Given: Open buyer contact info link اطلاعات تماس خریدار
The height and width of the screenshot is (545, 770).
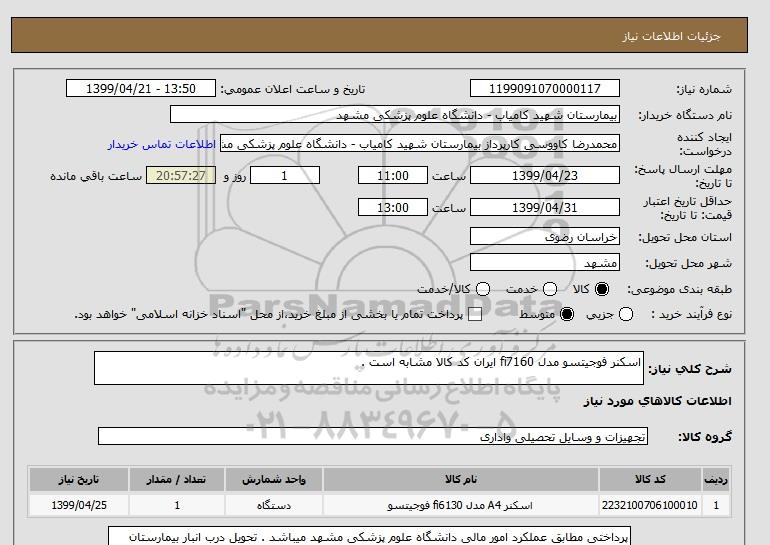Looking at the screenshot, I should [162, 145].
